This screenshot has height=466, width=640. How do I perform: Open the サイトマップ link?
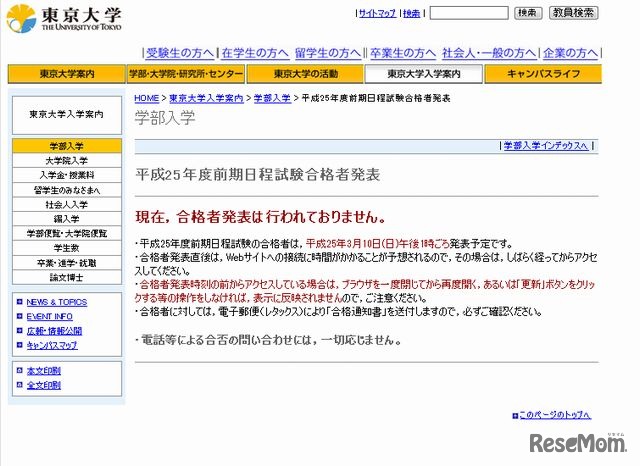377,13
